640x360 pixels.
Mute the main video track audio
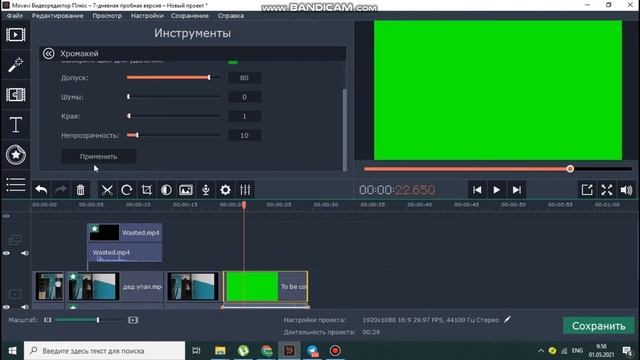point(24,307)
